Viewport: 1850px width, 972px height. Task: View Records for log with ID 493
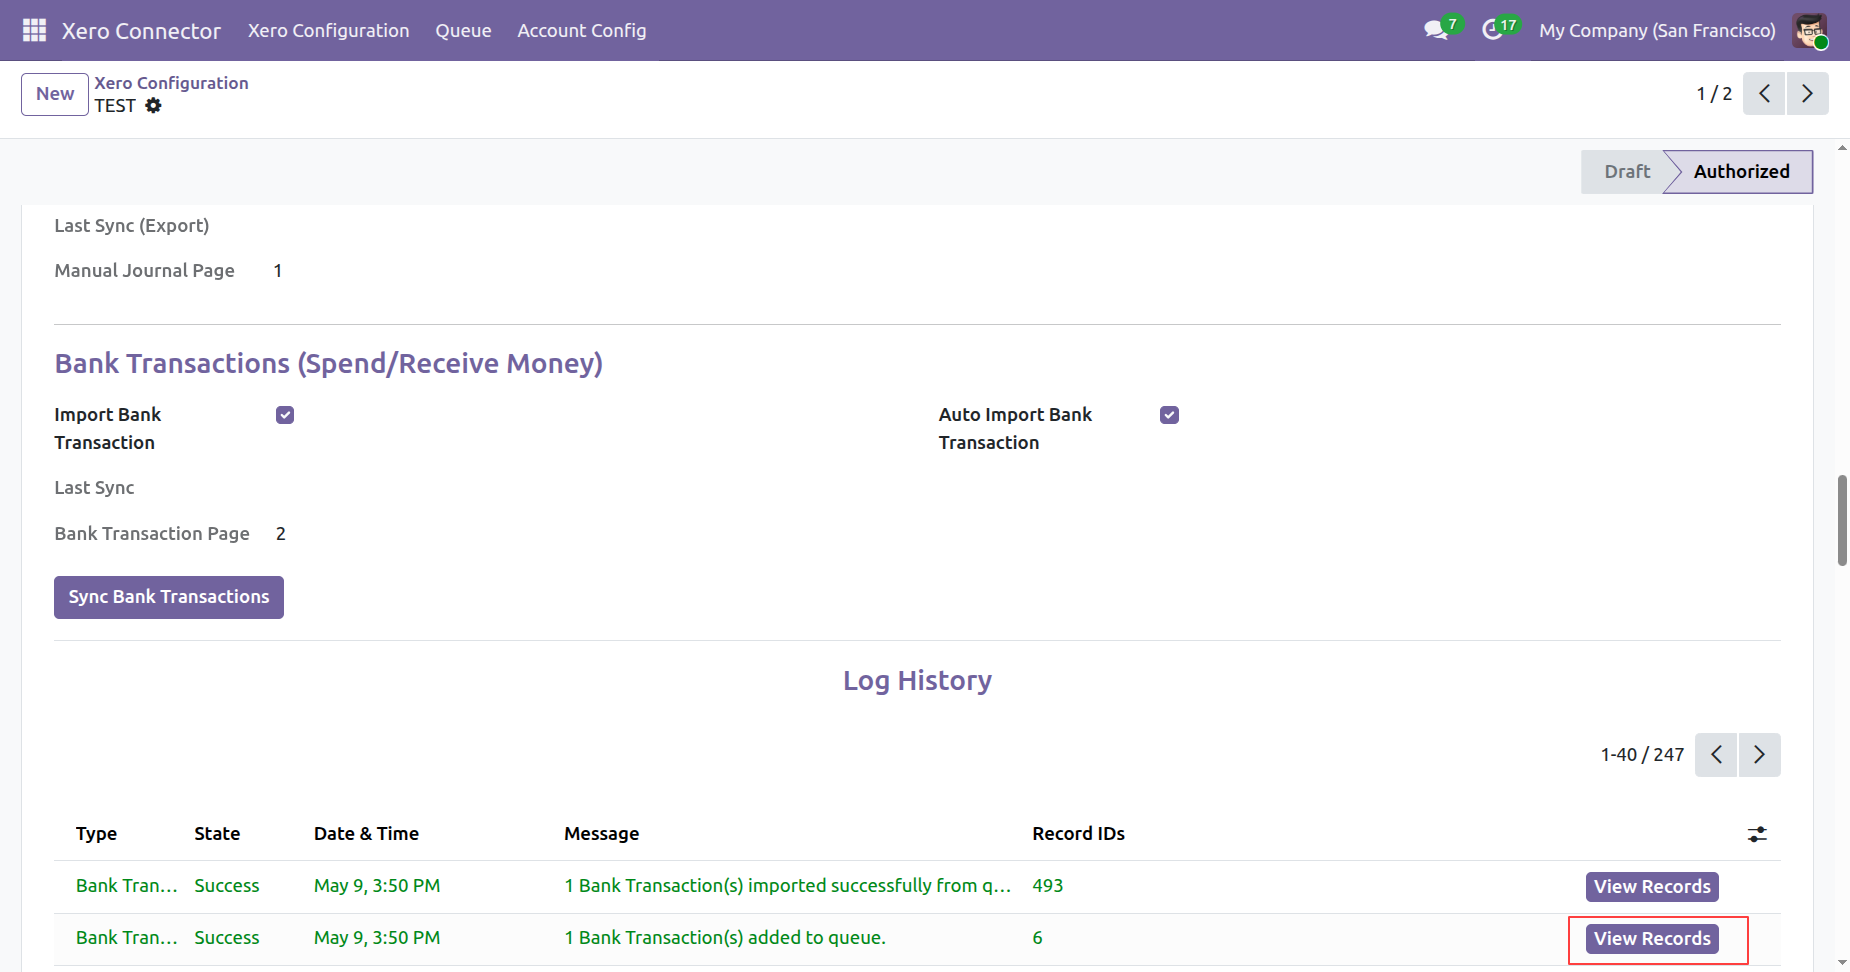1652,887
